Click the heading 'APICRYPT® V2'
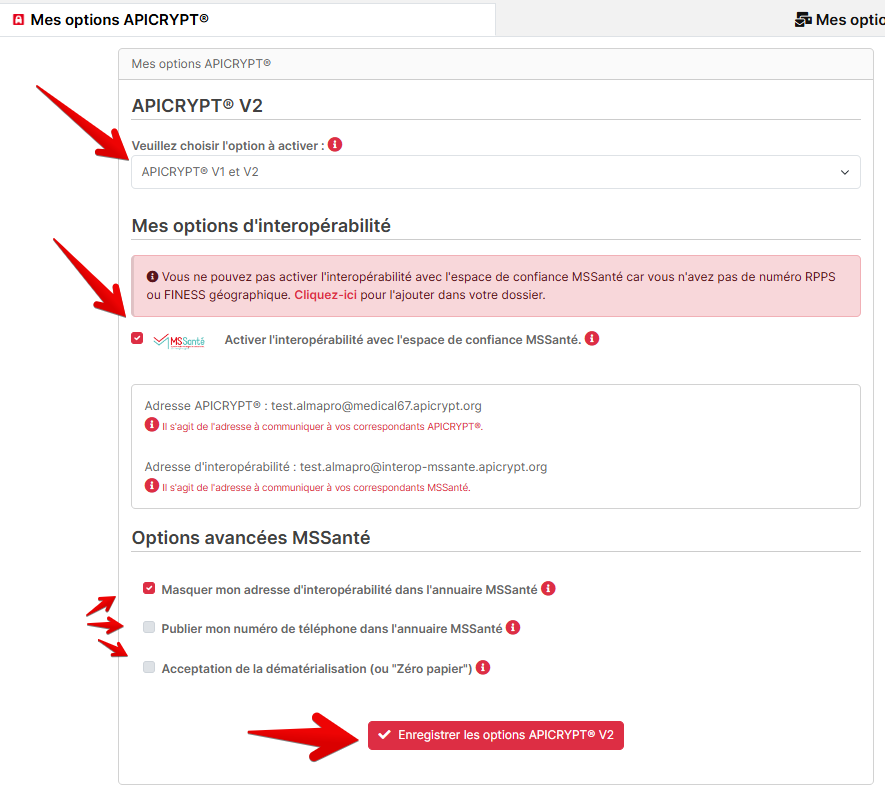Screen dimensions: 885x794 pyautogui.click(x=197, y=106)
